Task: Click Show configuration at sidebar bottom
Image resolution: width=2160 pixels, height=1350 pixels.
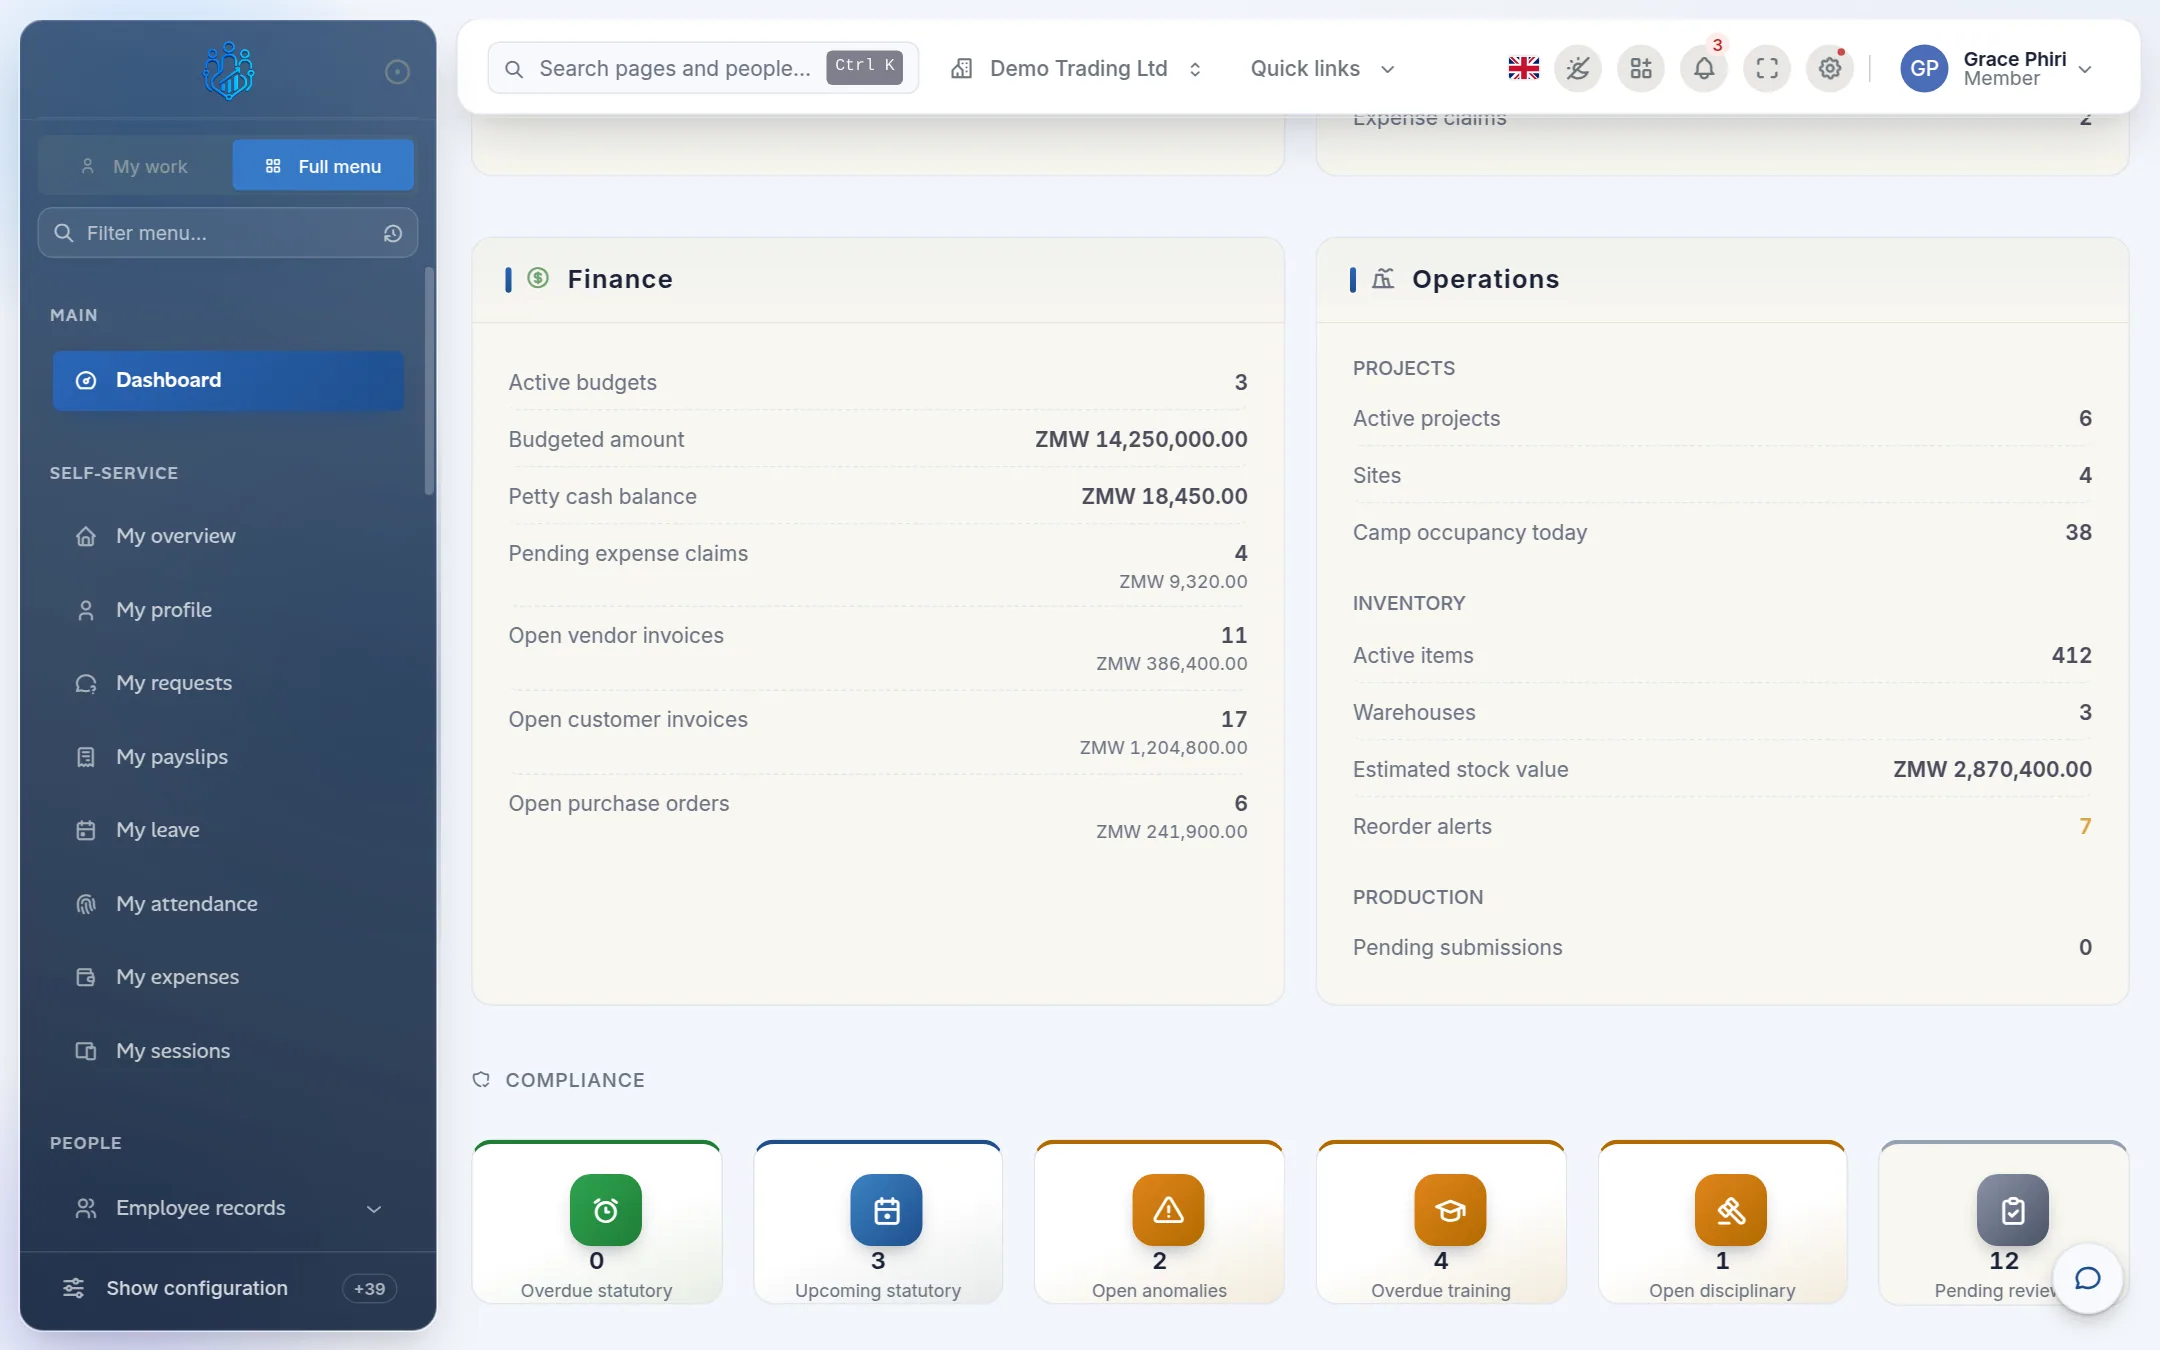Action: (x=228, y=1288)
